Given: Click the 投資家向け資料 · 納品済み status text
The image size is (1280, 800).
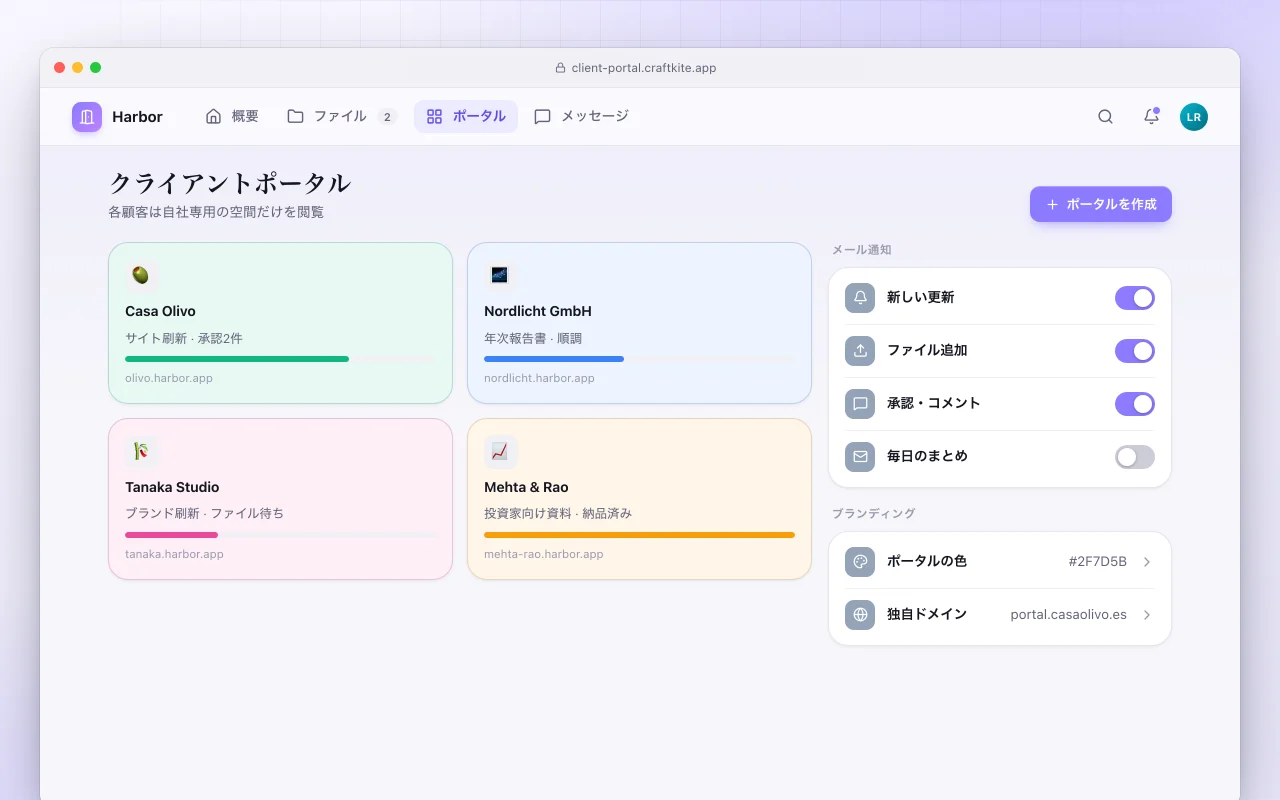Looking at the screenshot, I should tap(558, 513).
